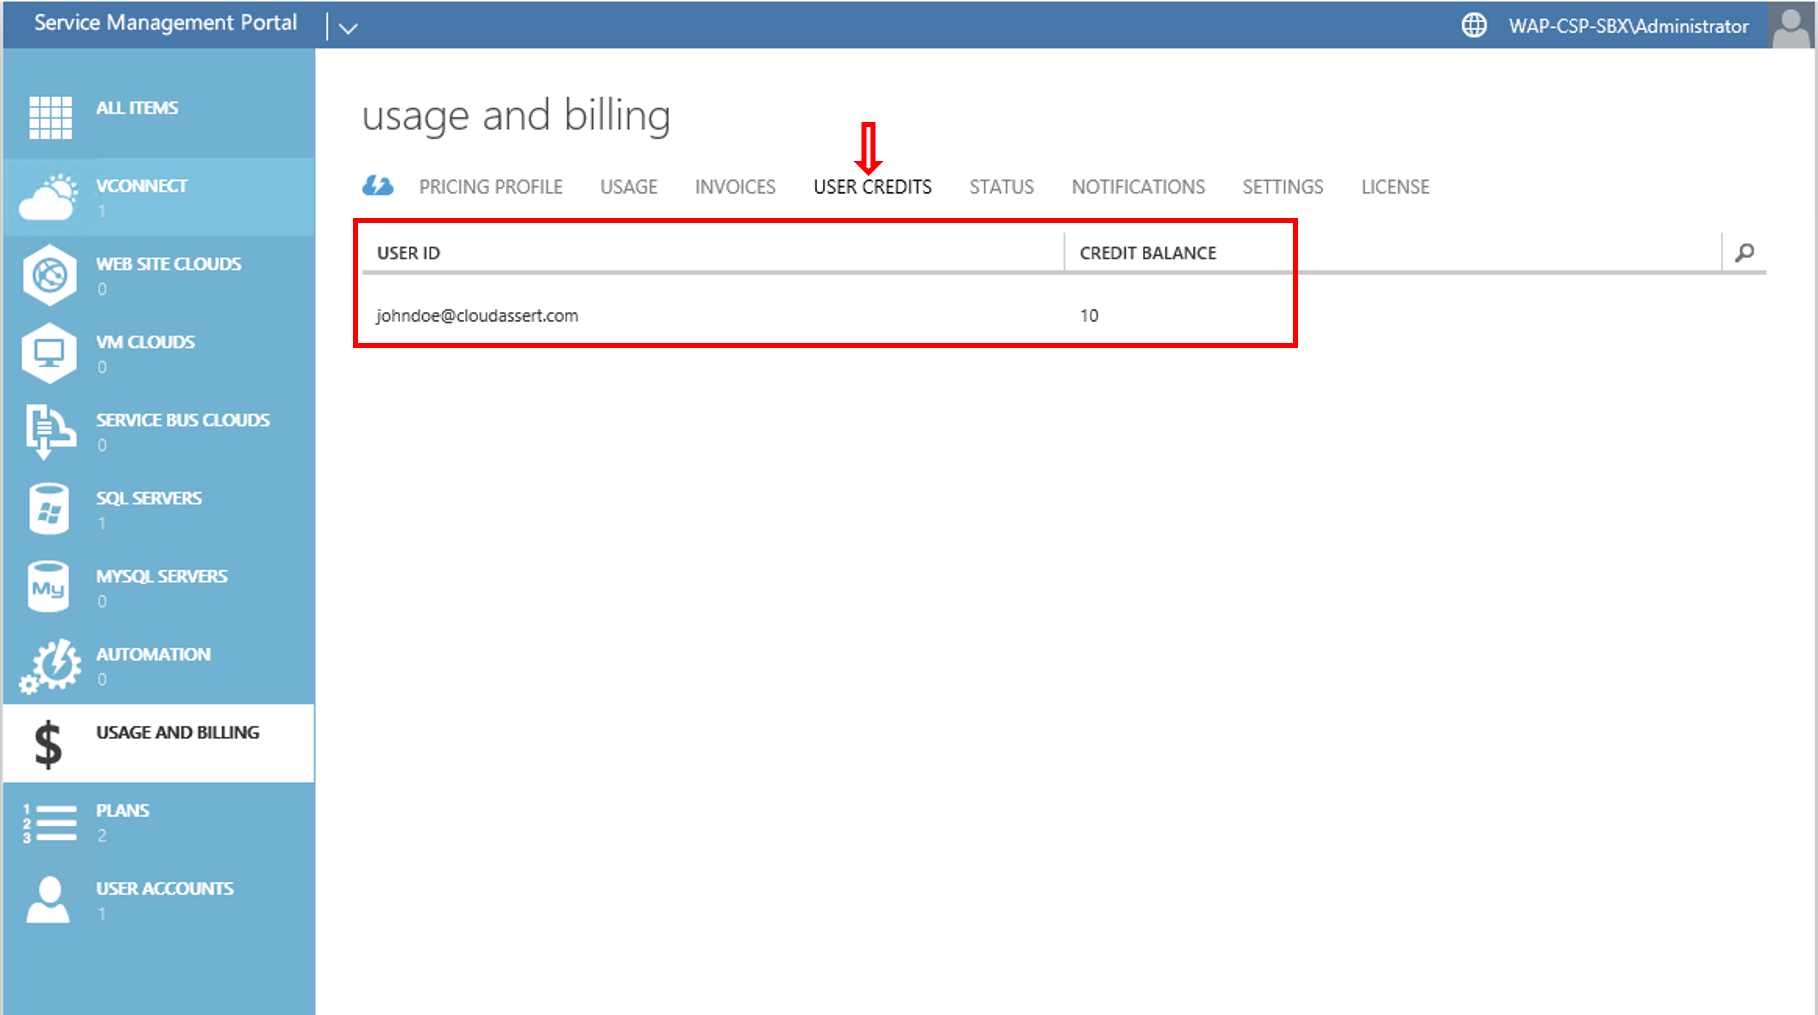Open the All Items grid icon
The image size is (1818, 1015).
50,117
